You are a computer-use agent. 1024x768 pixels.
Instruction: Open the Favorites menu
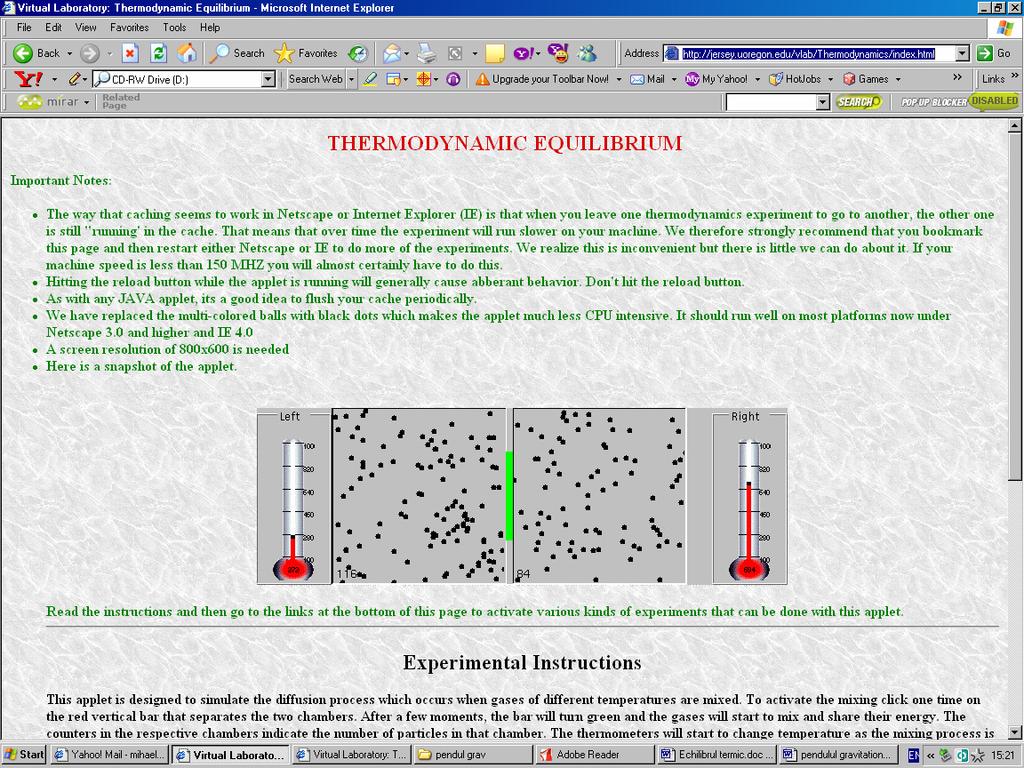click(x=129, y=27)
